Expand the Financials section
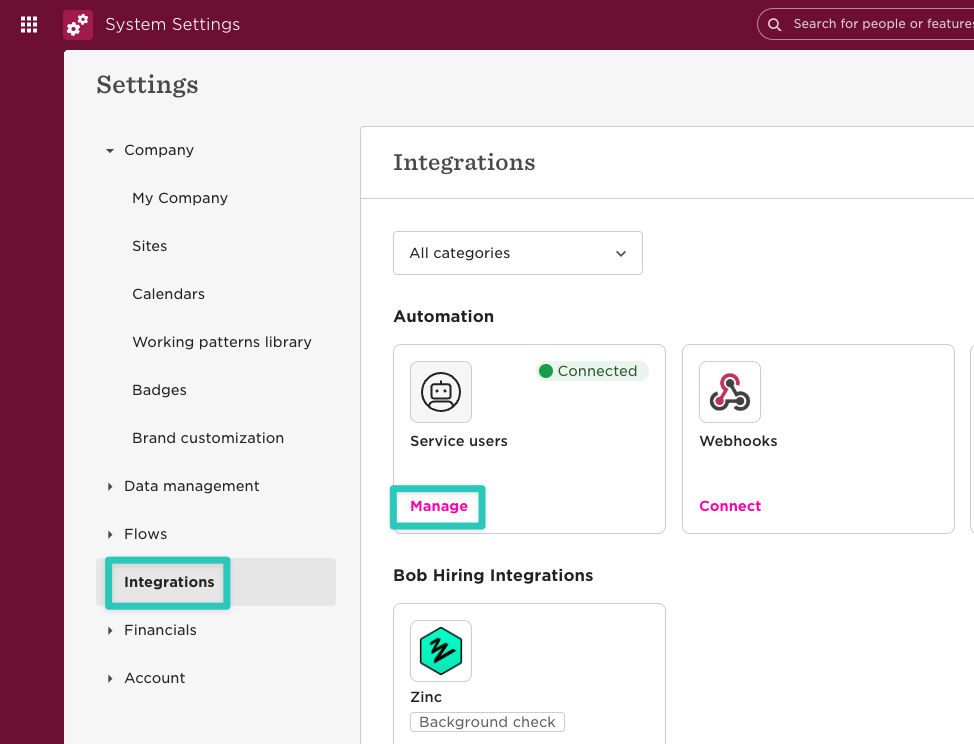Viewport: 974px width, 744px height. (110, 631)
